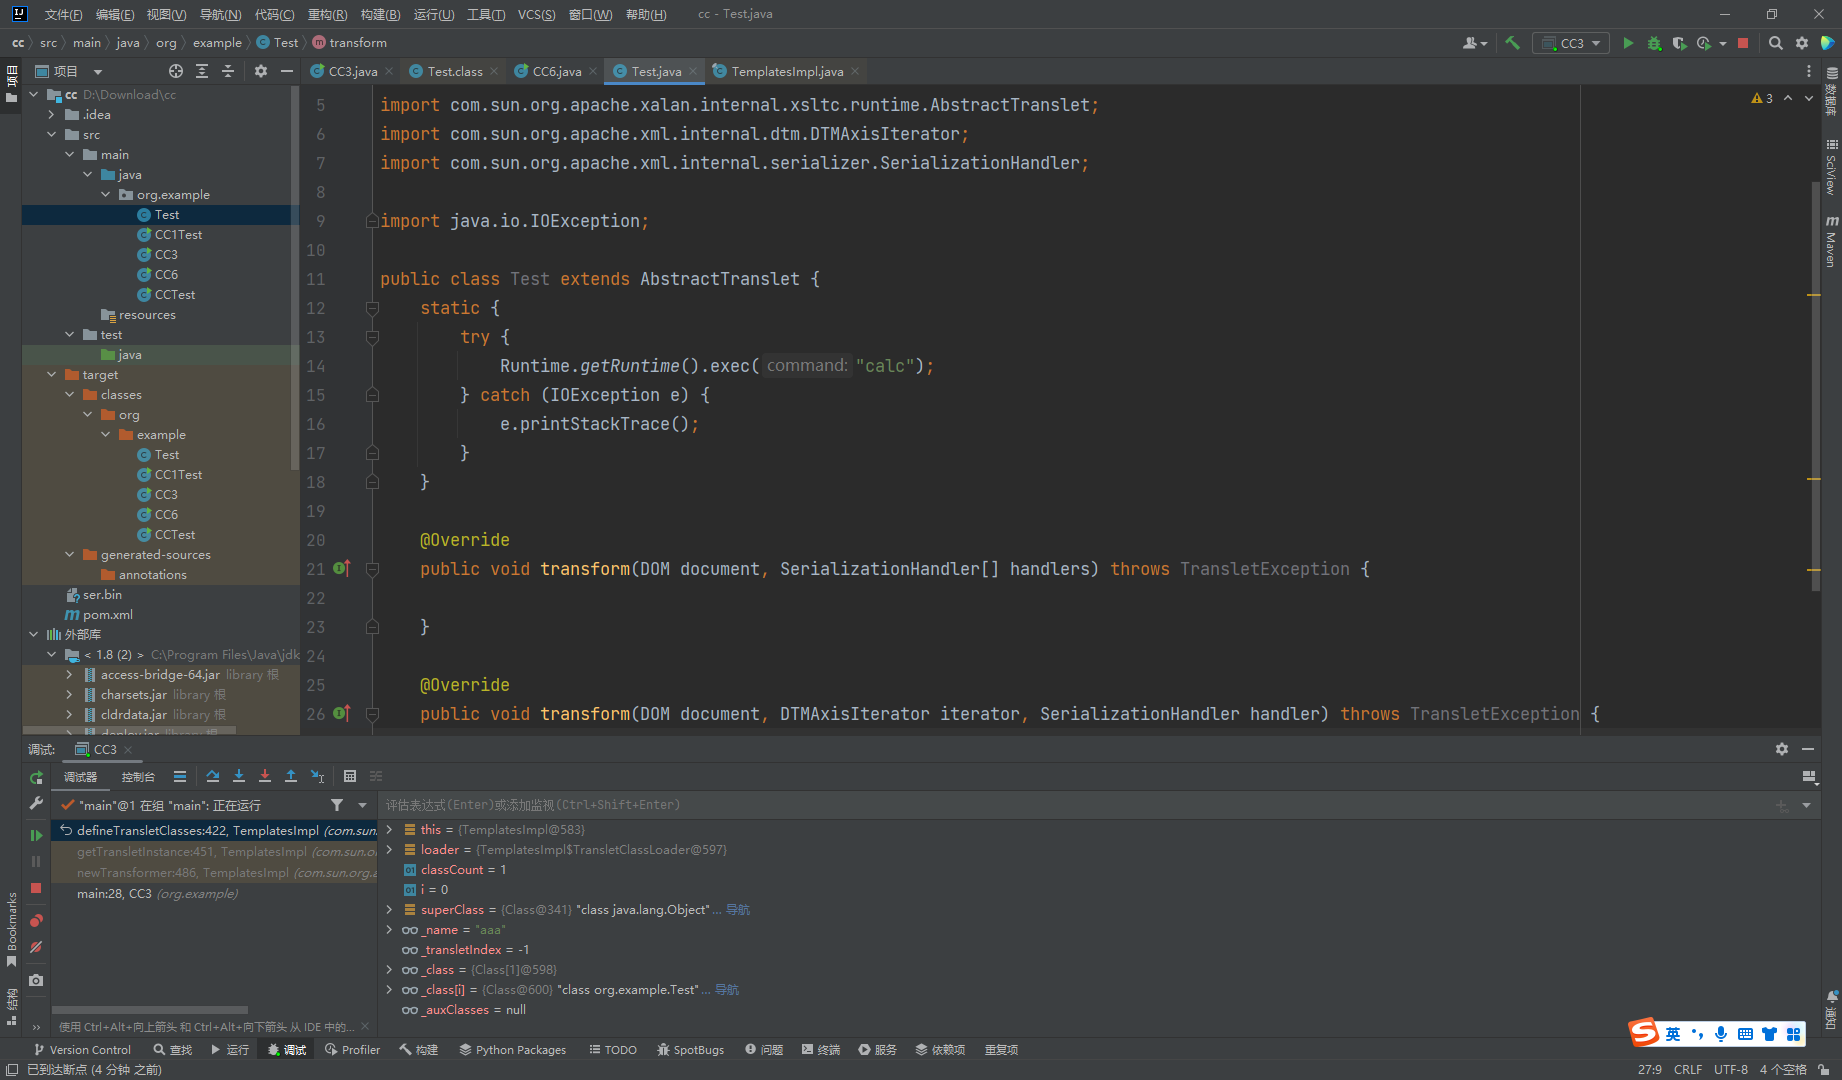The image size is (1842, 1080).
Task: Click the 导航 link on _class[i] row
Action: (727, 990)
